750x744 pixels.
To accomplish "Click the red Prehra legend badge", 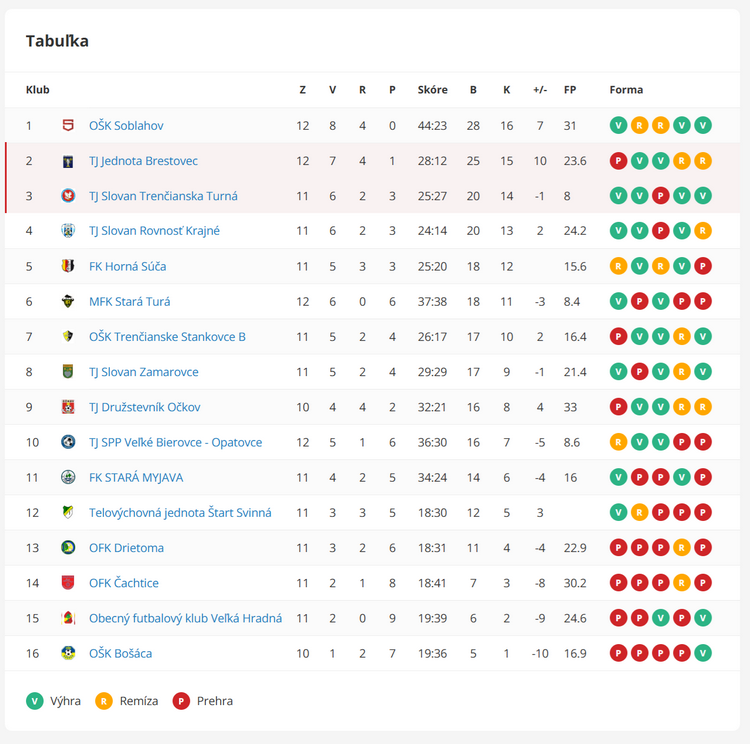I will (x=181, y=701).
